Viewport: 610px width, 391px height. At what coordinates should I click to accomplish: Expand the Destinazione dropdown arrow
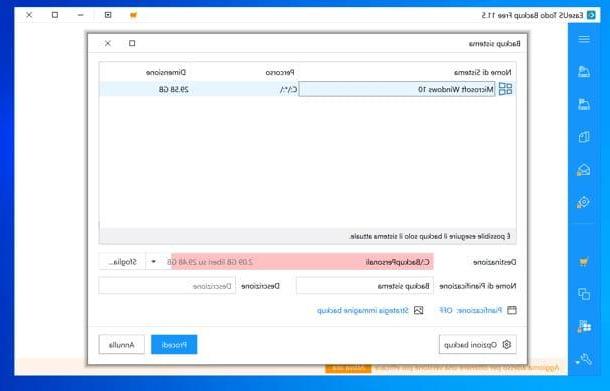coord(154,262)
